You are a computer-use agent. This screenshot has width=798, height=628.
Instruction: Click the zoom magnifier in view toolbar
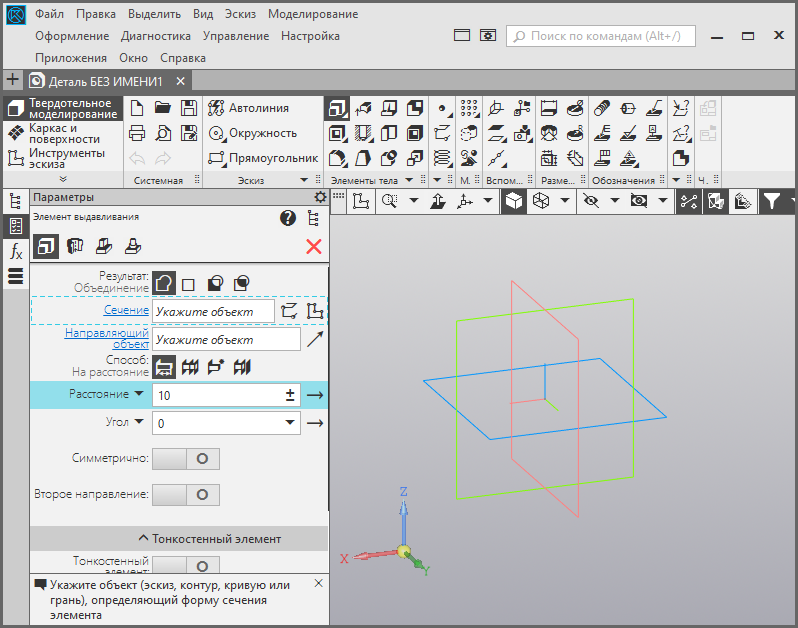coord(389,202)
